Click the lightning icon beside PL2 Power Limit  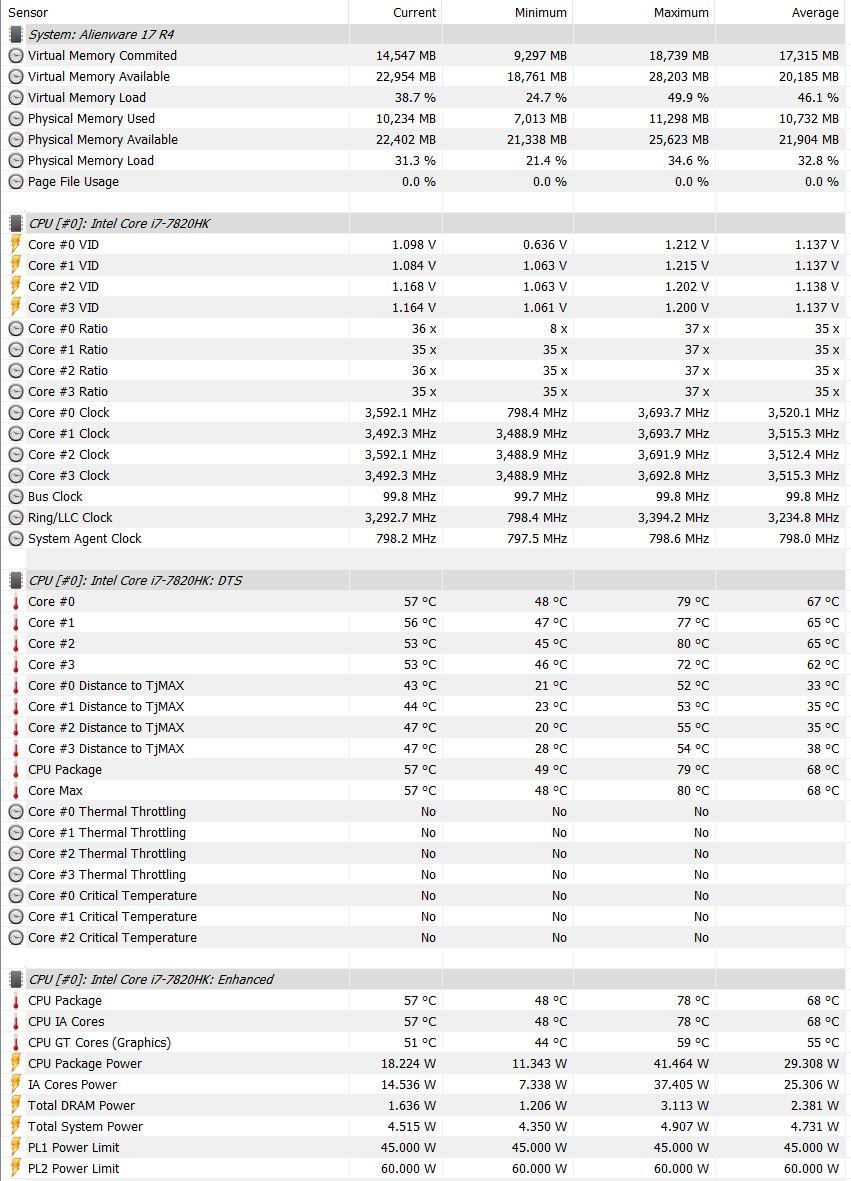click(16, 1168)
